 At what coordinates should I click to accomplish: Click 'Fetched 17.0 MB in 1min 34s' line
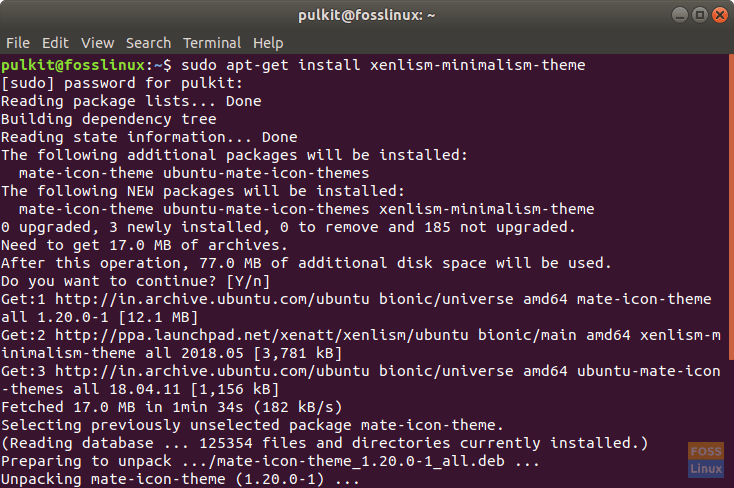click(x=171, y=407)
